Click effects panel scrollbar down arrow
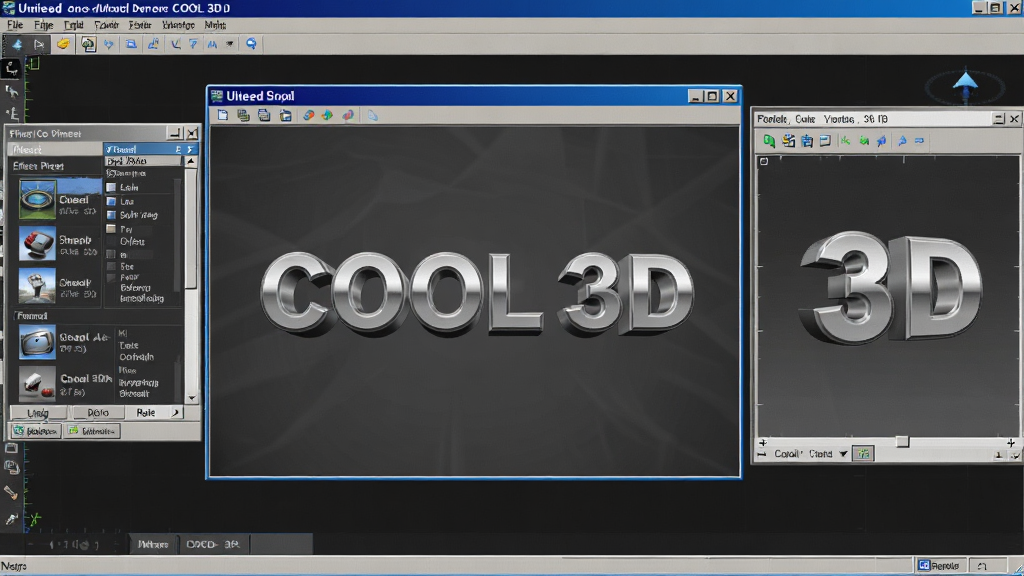 191,398
